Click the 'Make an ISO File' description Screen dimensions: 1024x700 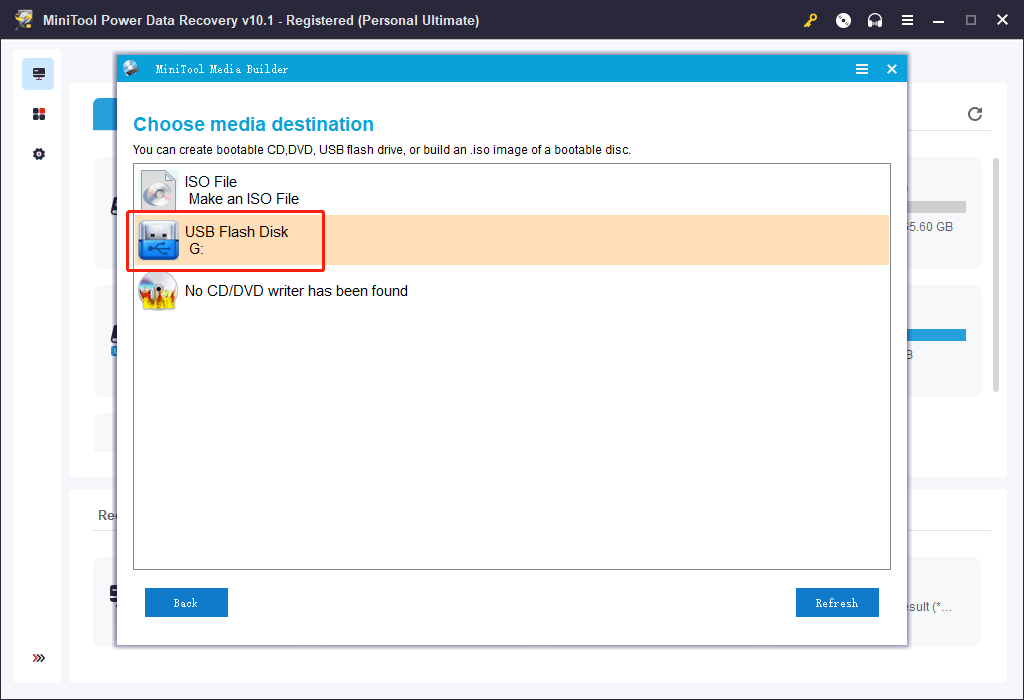244,199
